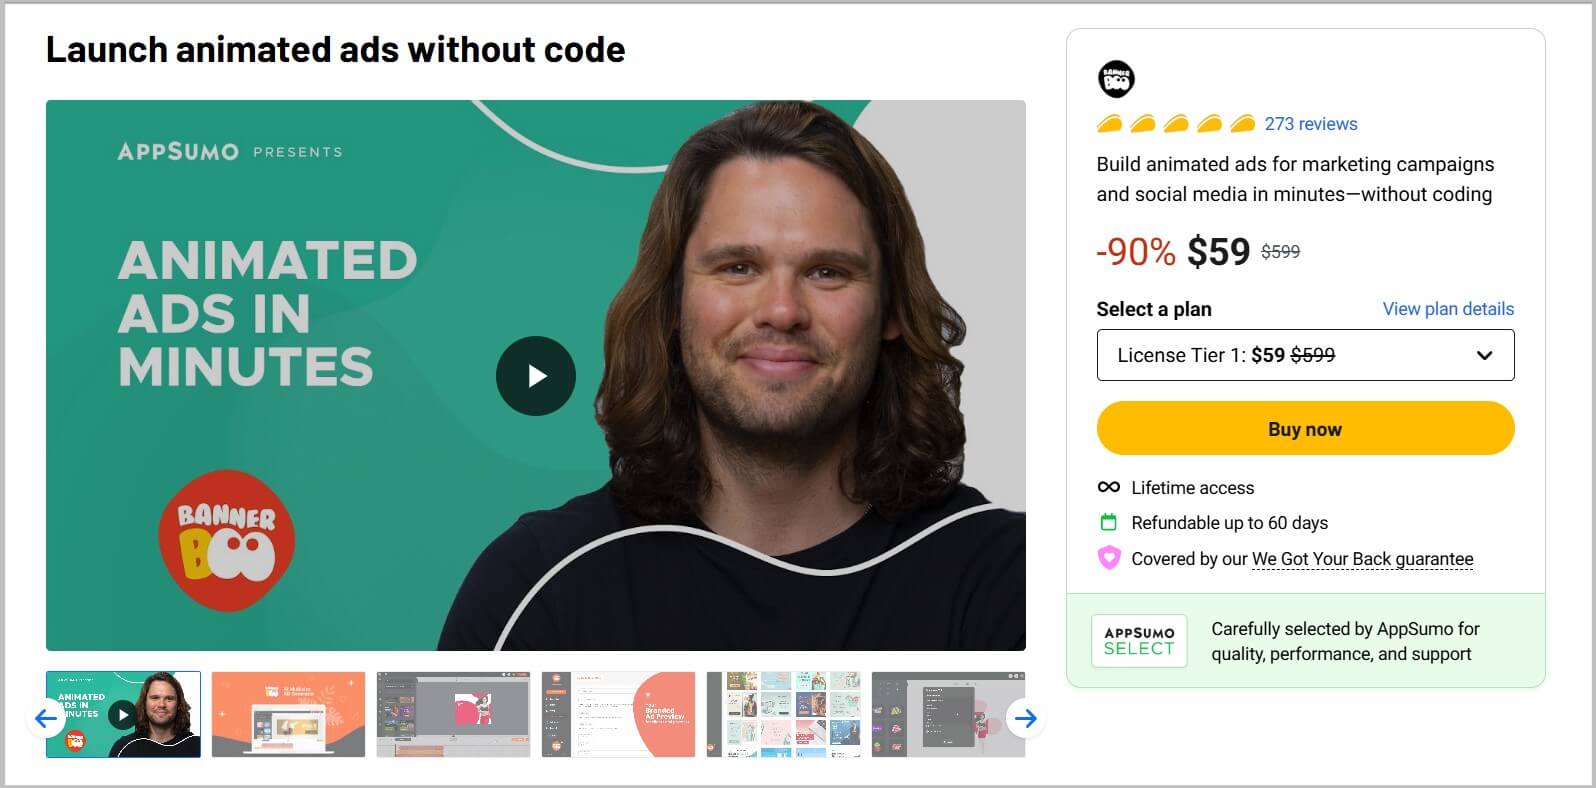Play the Animated Ads in Minutes video
Image resolution: width=1596 pixels, height=788 pixels.
(x=536, y=375)
